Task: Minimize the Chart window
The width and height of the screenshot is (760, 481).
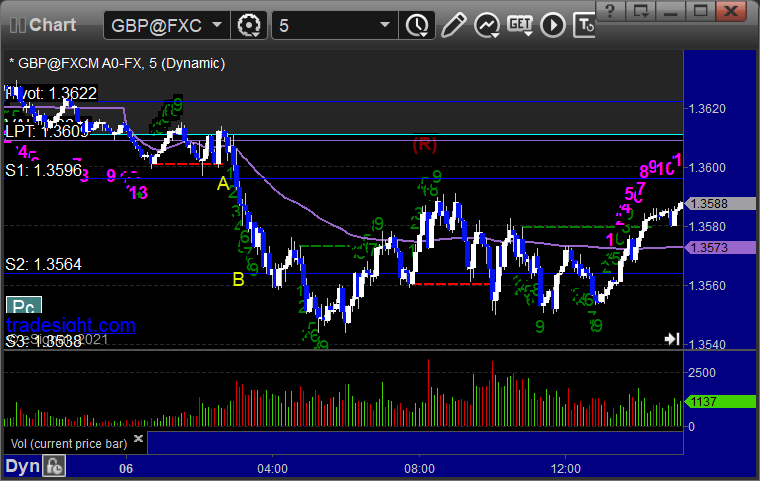Action: pyautogui.click(x=671, y=11)
